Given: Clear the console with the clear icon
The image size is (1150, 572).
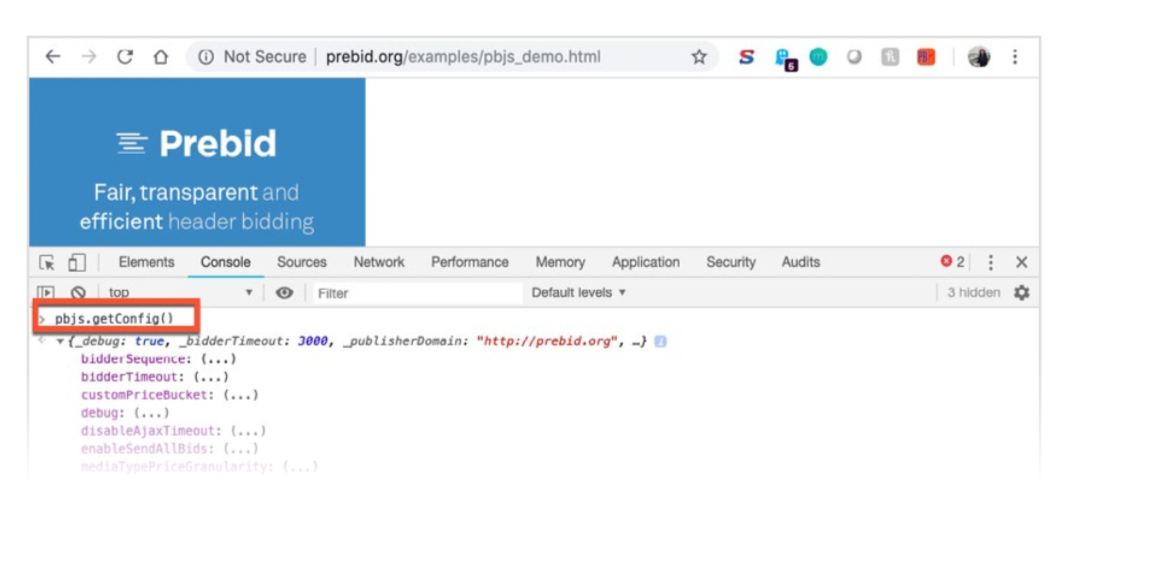Looking at the screenshot, I should tap(78, 293).
